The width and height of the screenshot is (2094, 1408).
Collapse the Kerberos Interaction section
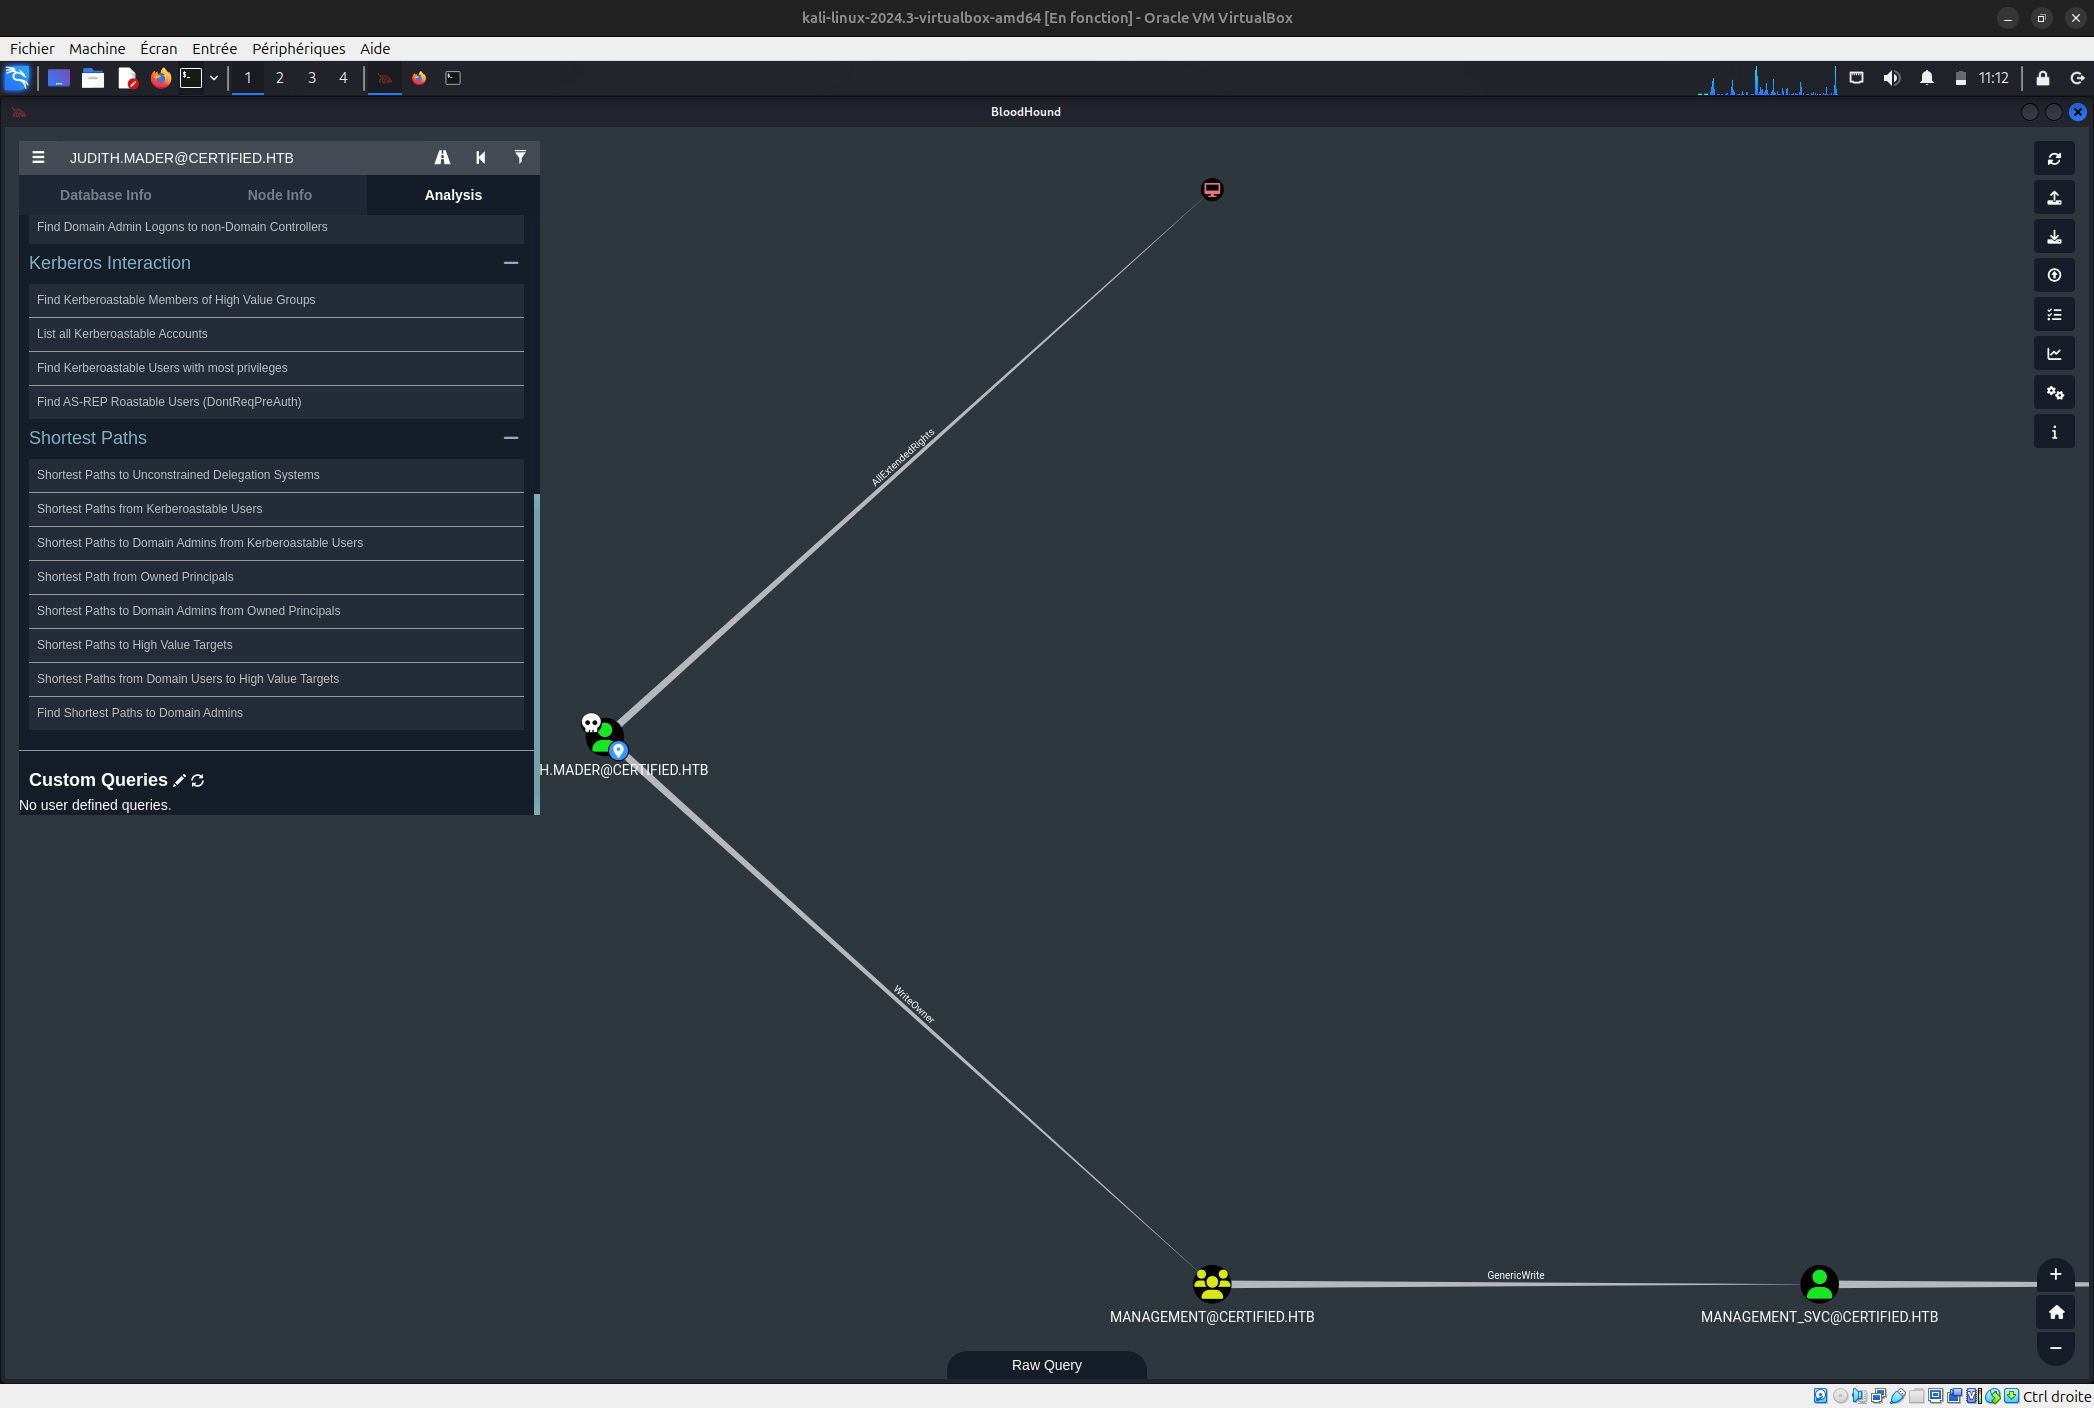[x=511, y=263]
